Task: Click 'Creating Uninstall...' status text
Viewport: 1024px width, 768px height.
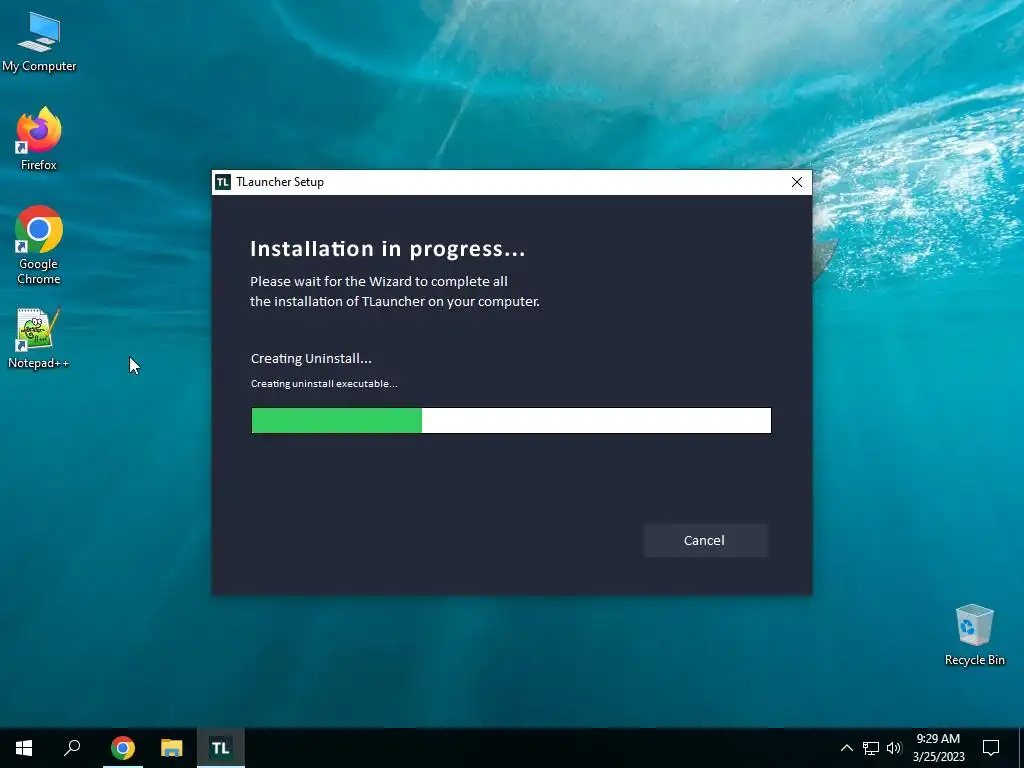Action: tap(311, 359)
